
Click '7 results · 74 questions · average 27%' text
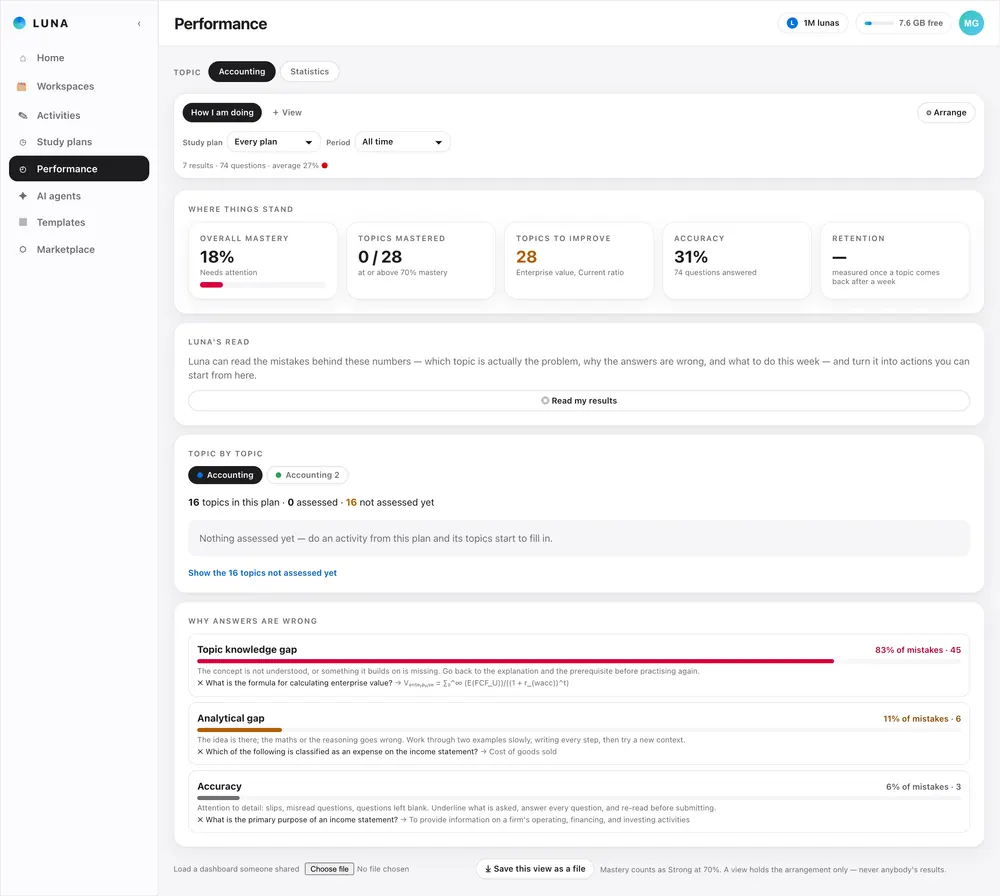(251, 165)
